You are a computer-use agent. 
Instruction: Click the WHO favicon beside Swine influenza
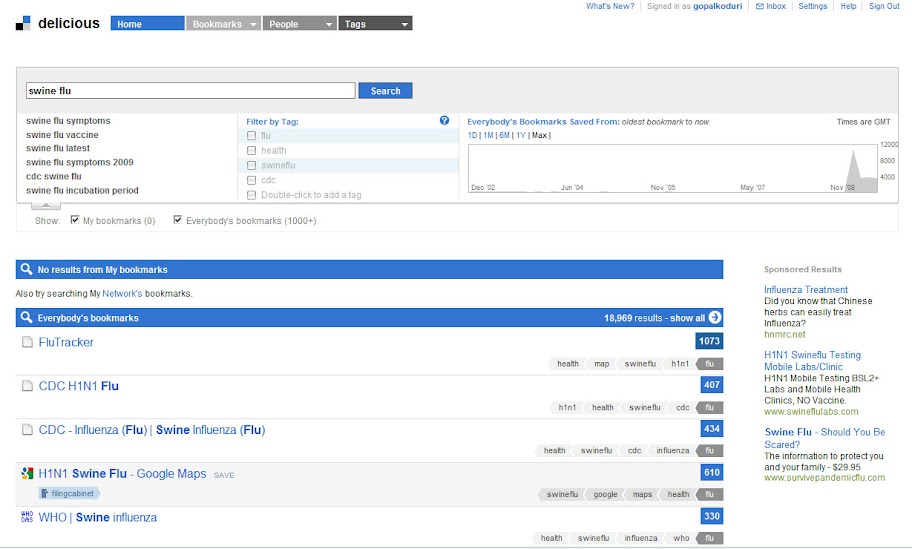click(x=27, y=516)
